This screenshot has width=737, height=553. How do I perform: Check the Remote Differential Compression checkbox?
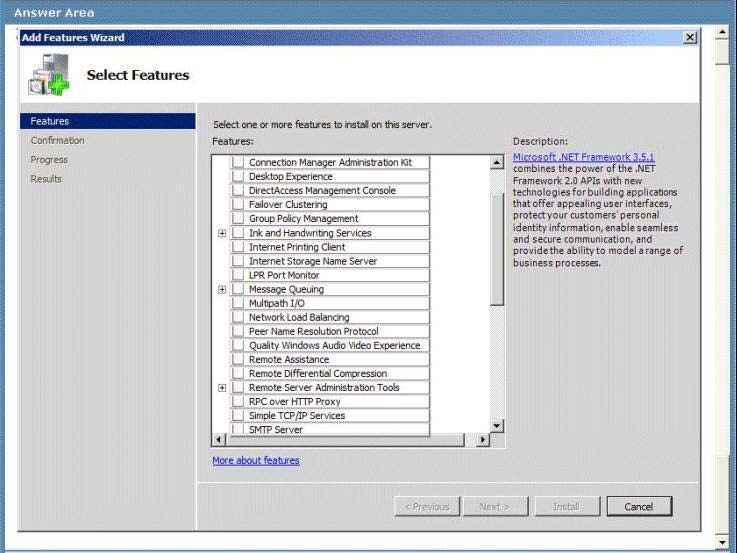pyautogui.click(x=238, y=374)
